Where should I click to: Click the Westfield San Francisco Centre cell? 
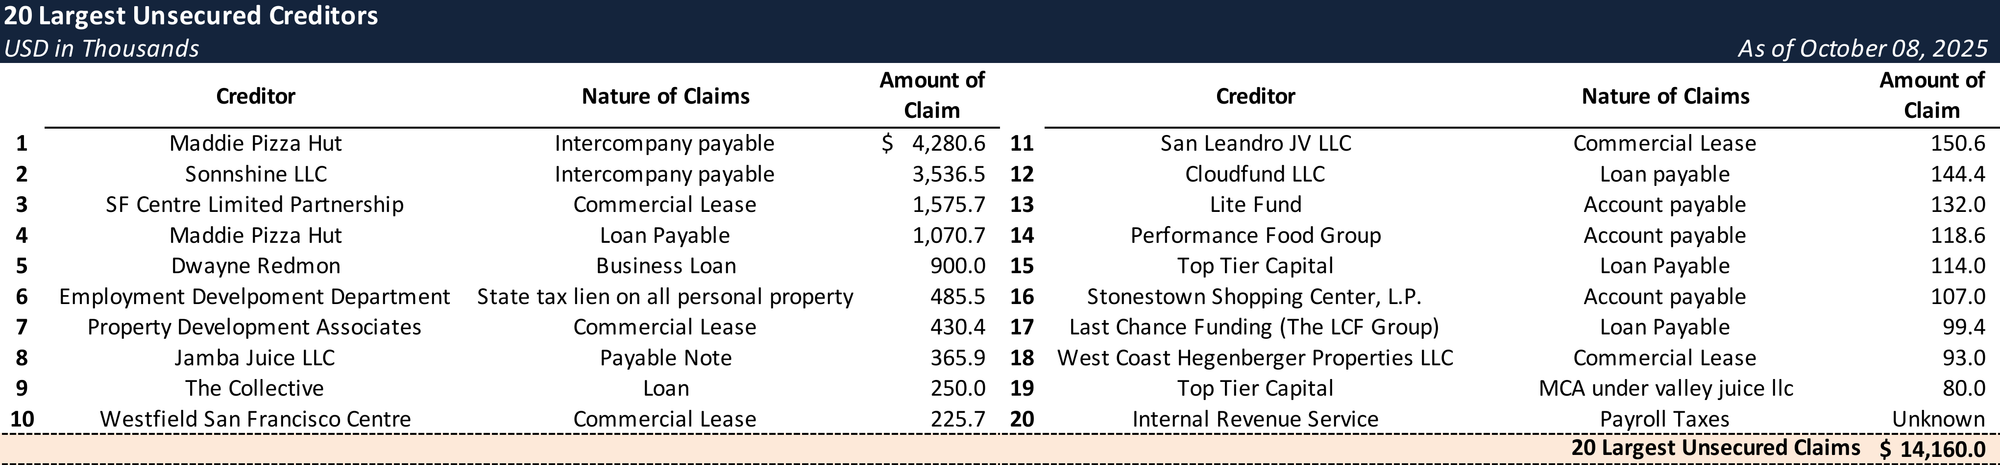[255, 419]
